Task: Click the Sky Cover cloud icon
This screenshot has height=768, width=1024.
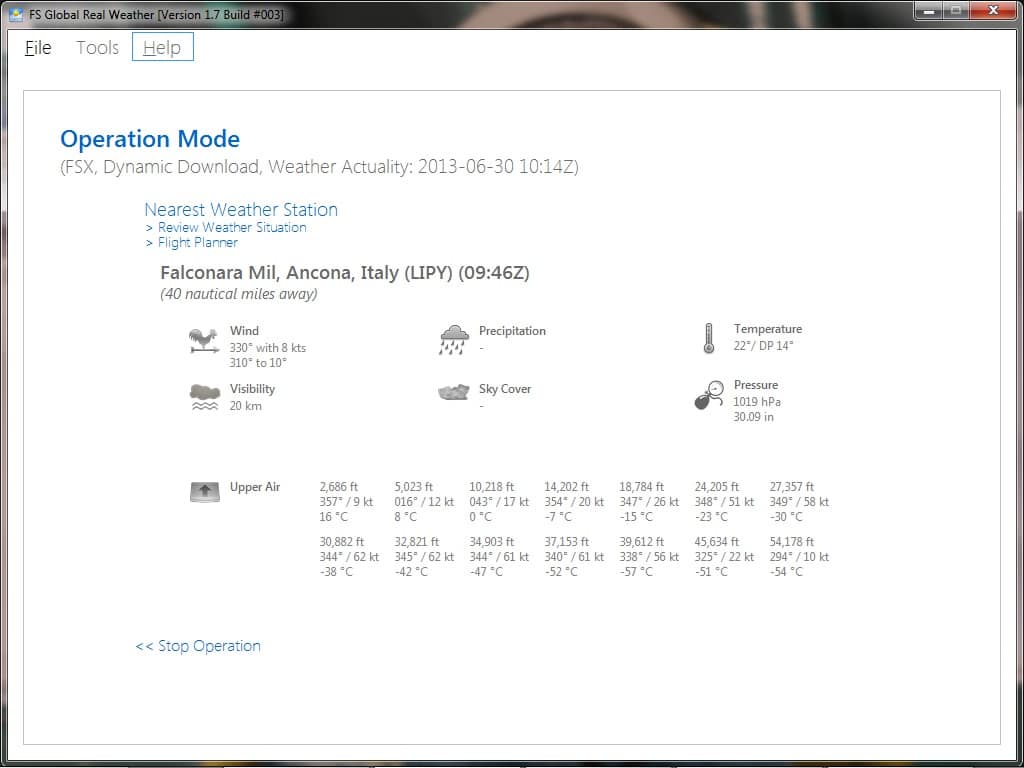Action: coord(453,392)
